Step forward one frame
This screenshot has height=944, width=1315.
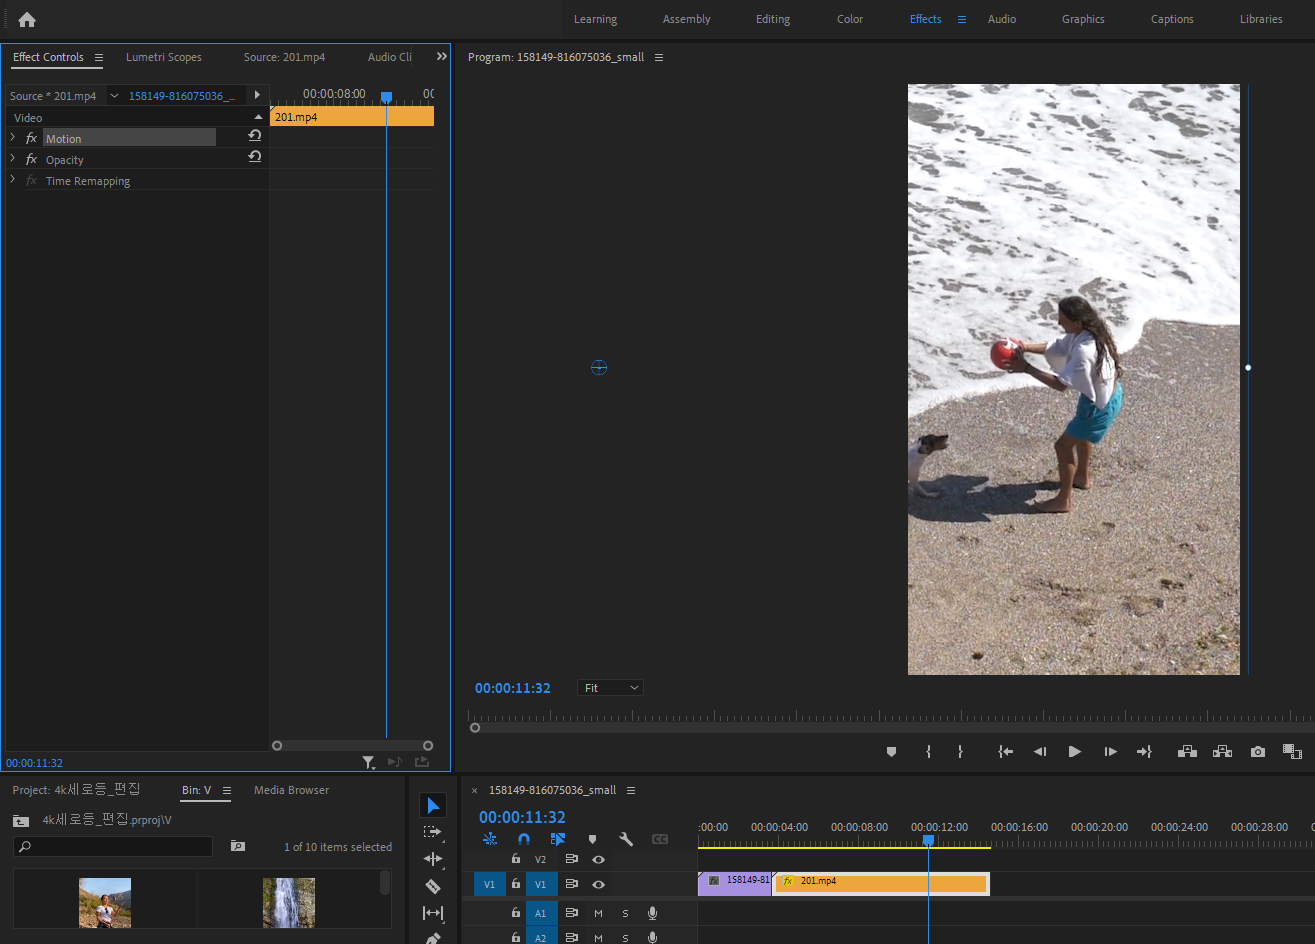pyautogui.click(x=1110, y=752)
